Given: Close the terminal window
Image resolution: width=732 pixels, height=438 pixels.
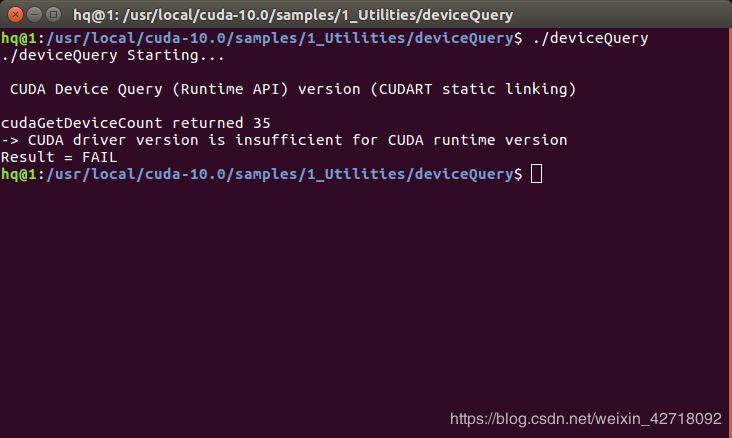Looking at the screenshot, I should click(x=14, y=14).
